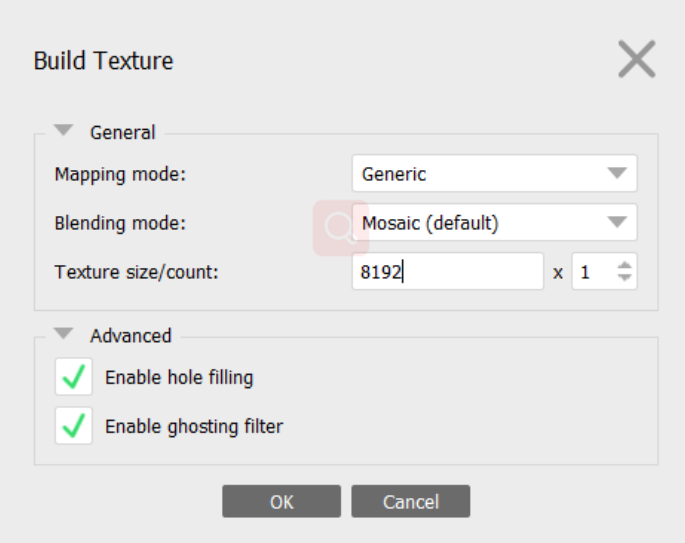The height and width of the screenshot is (543, 685).
Task: Click the 'Texture size/count:' label
Action: (136, 271)
